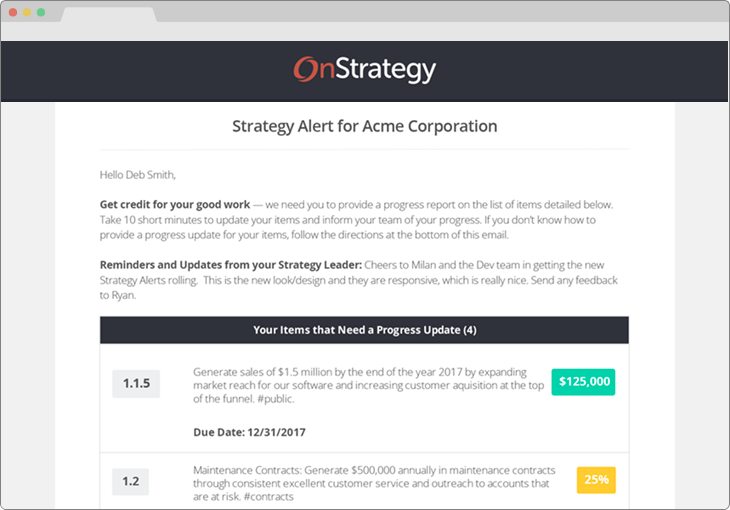Click the Due Date 12/31/2017 text

click(250, 432)
